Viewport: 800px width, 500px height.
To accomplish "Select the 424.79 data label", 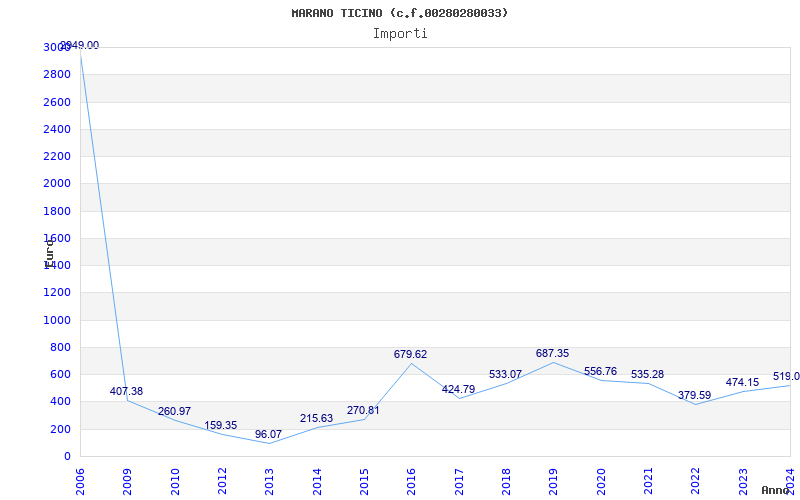I will pyautogui.click(x=458, y=389).
